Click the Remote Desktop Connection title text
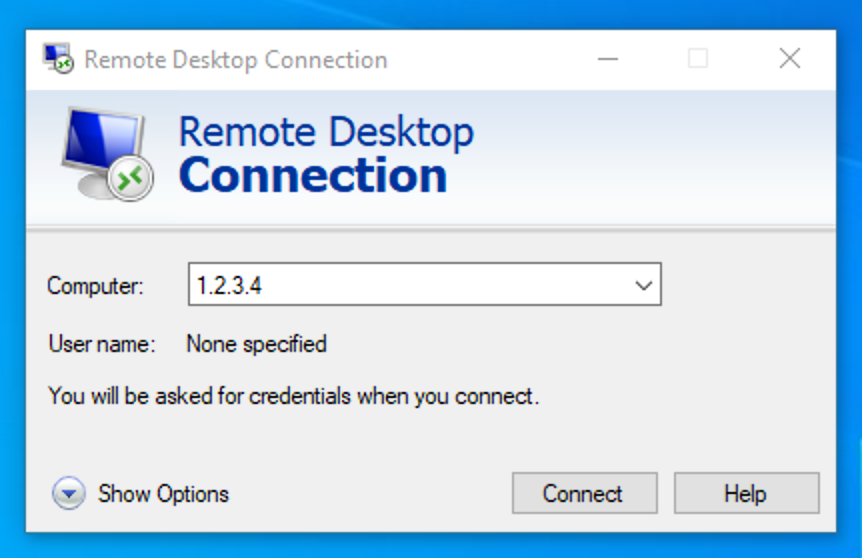Image resolution: width=862 pixels, height=558 pixels. click(236, 60)
